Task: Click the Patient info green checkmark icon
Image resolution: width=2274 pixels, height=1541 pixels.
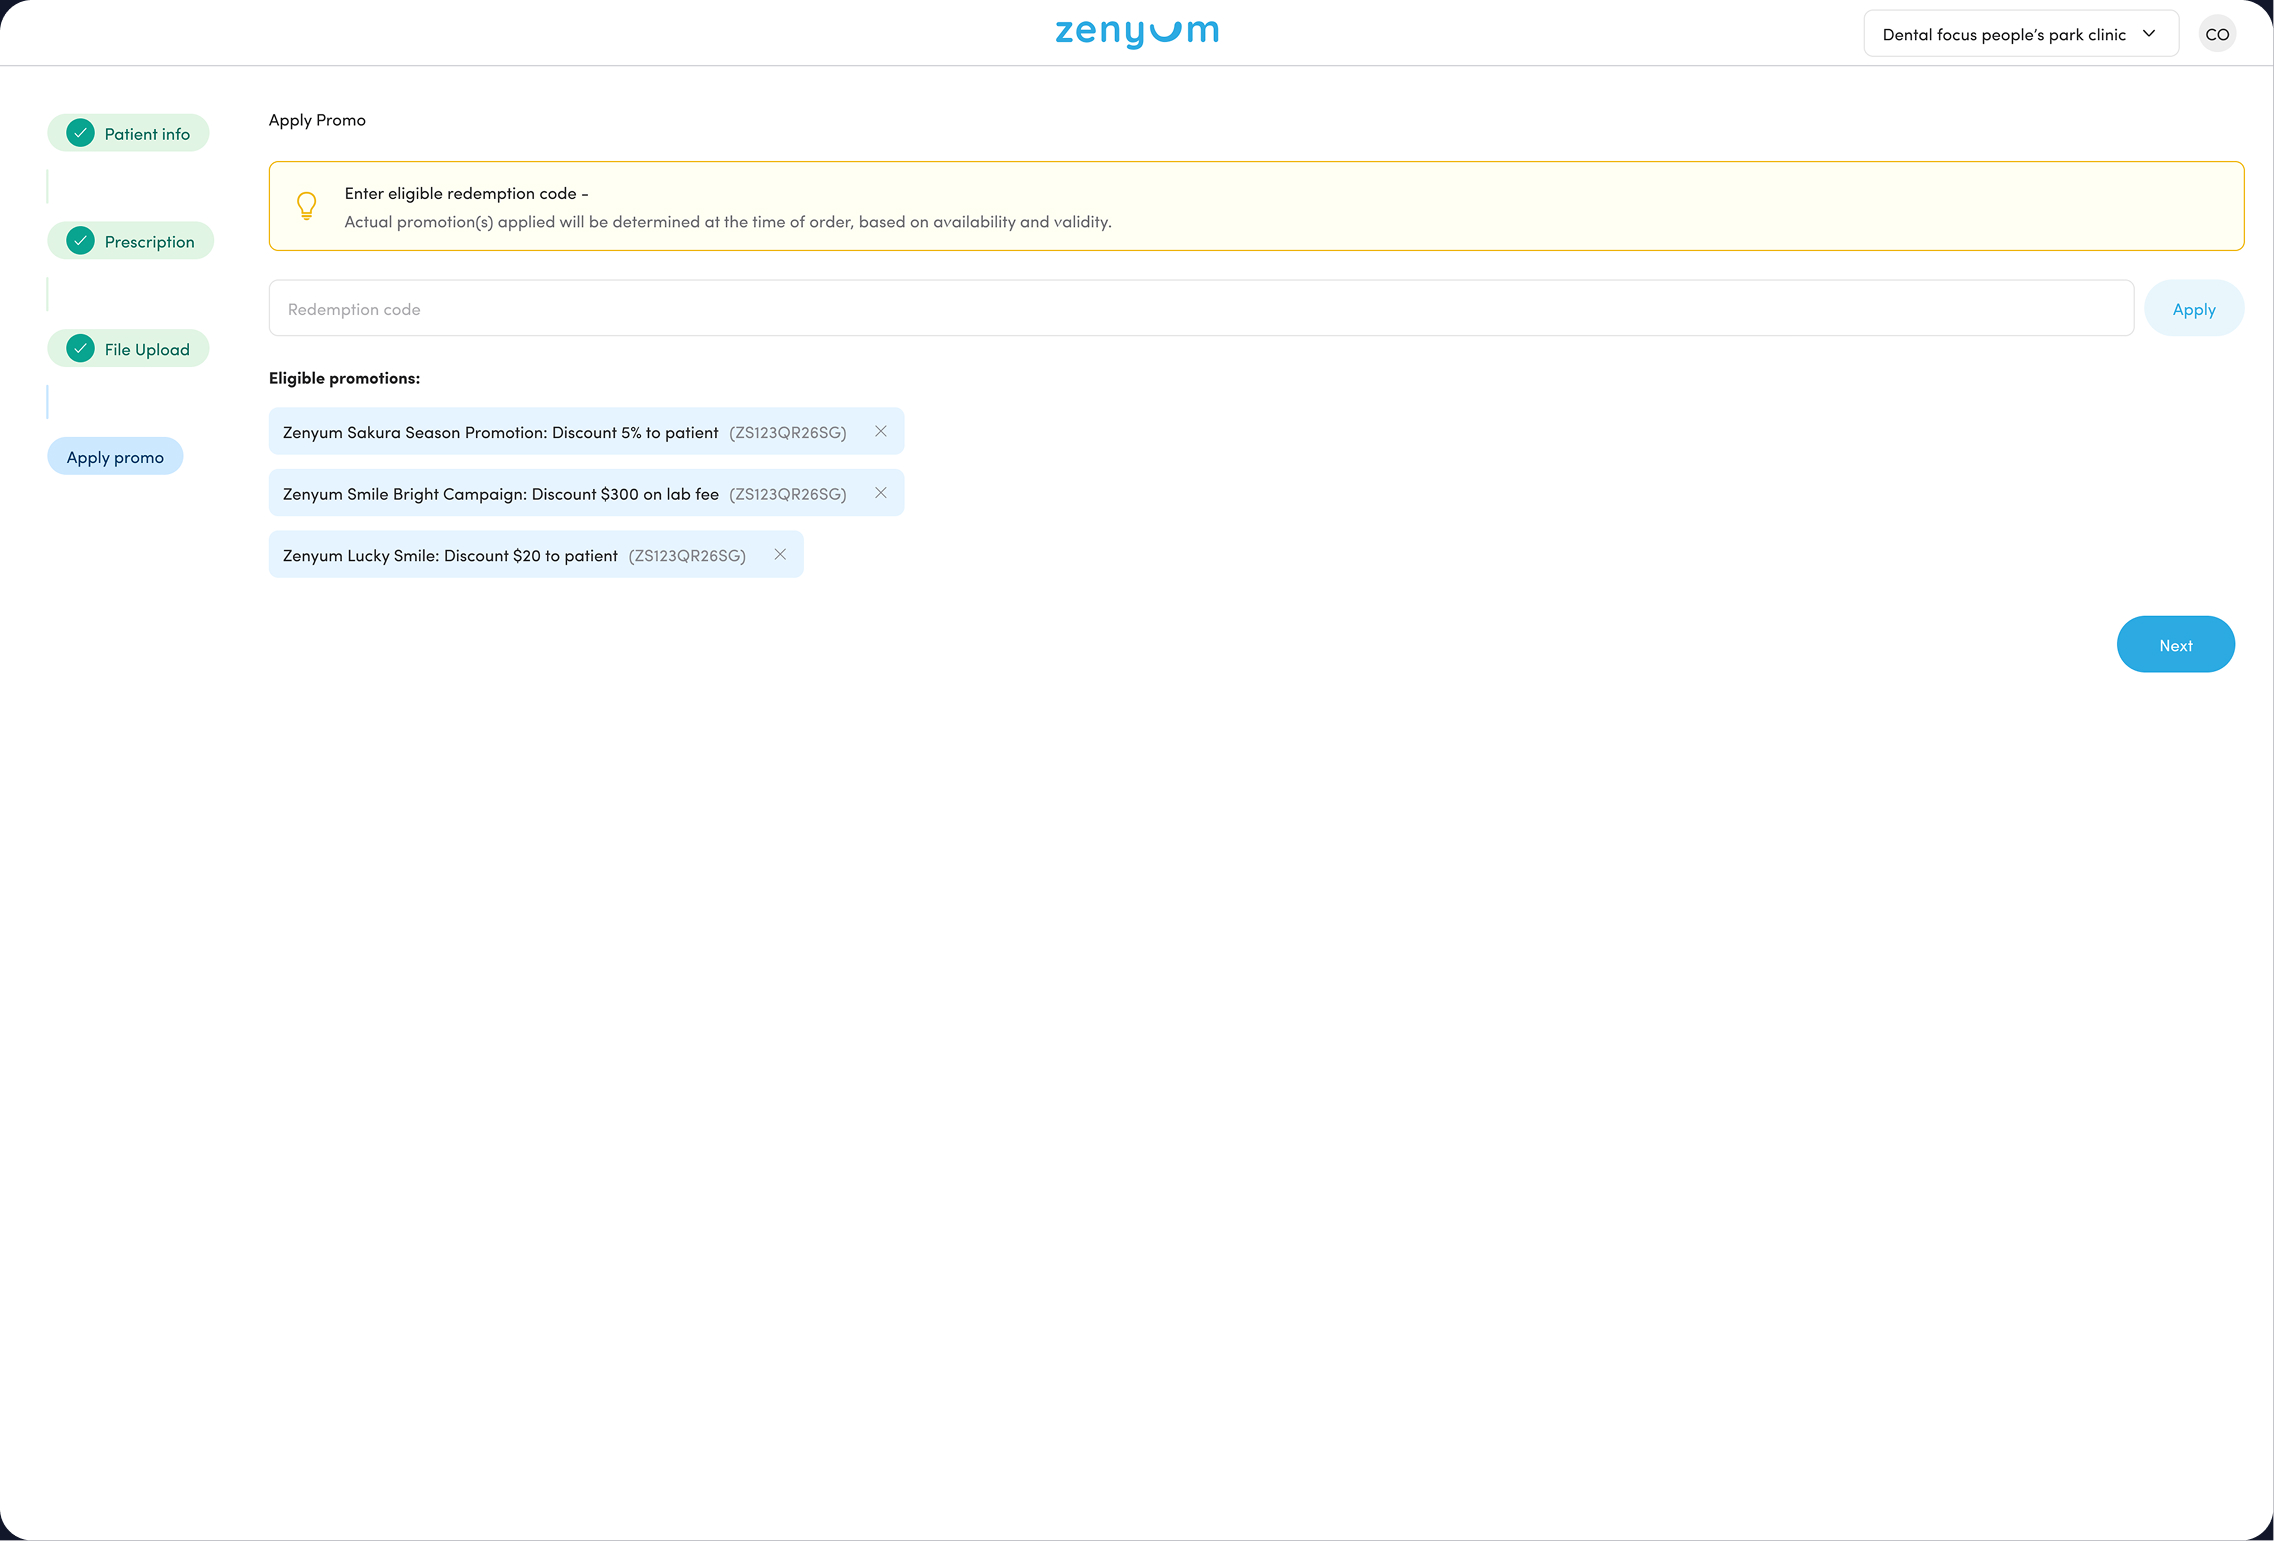Action: 81,133
